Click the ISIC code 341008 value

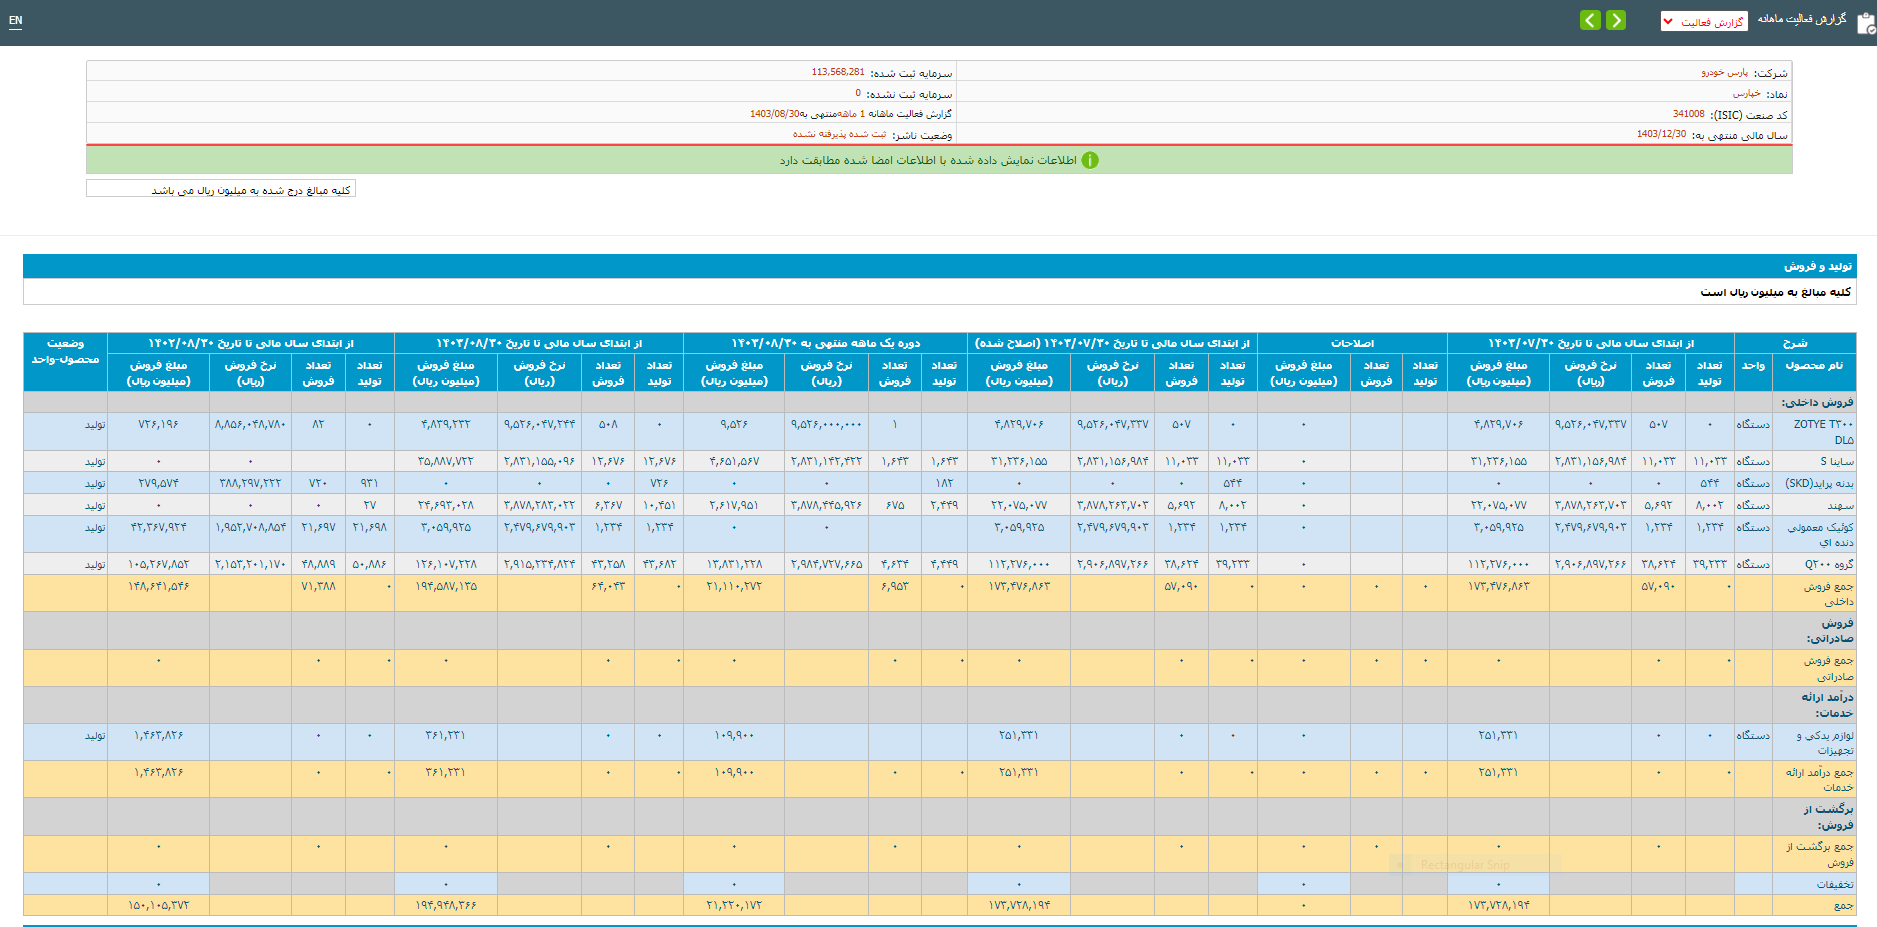pos(1688,114)
